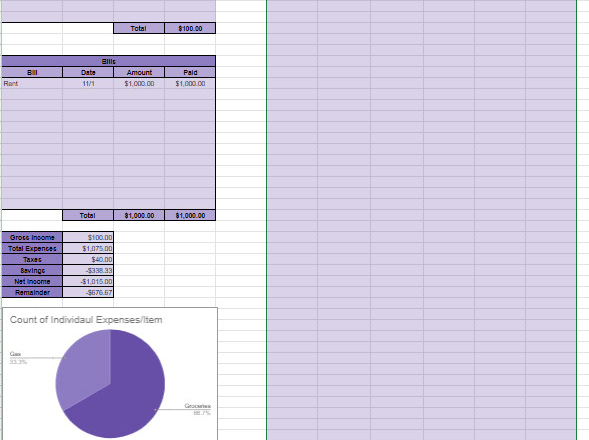Click the Groceries 66.7% chart label
589x440 pixels.
point(198,409)
